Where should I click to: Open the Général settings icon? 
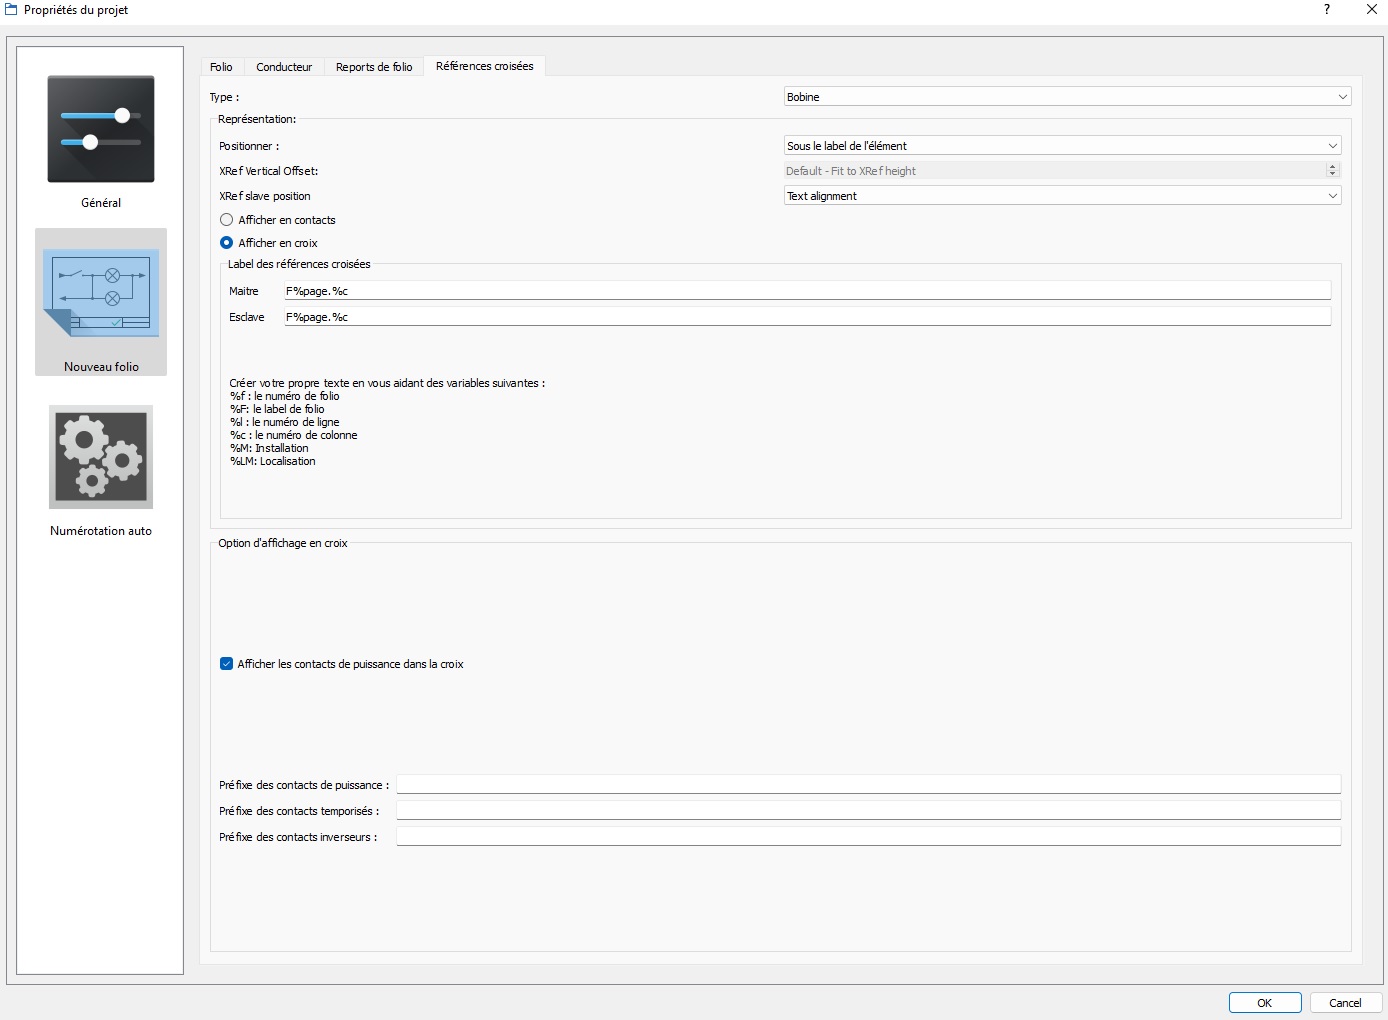(x=101, y=129)
